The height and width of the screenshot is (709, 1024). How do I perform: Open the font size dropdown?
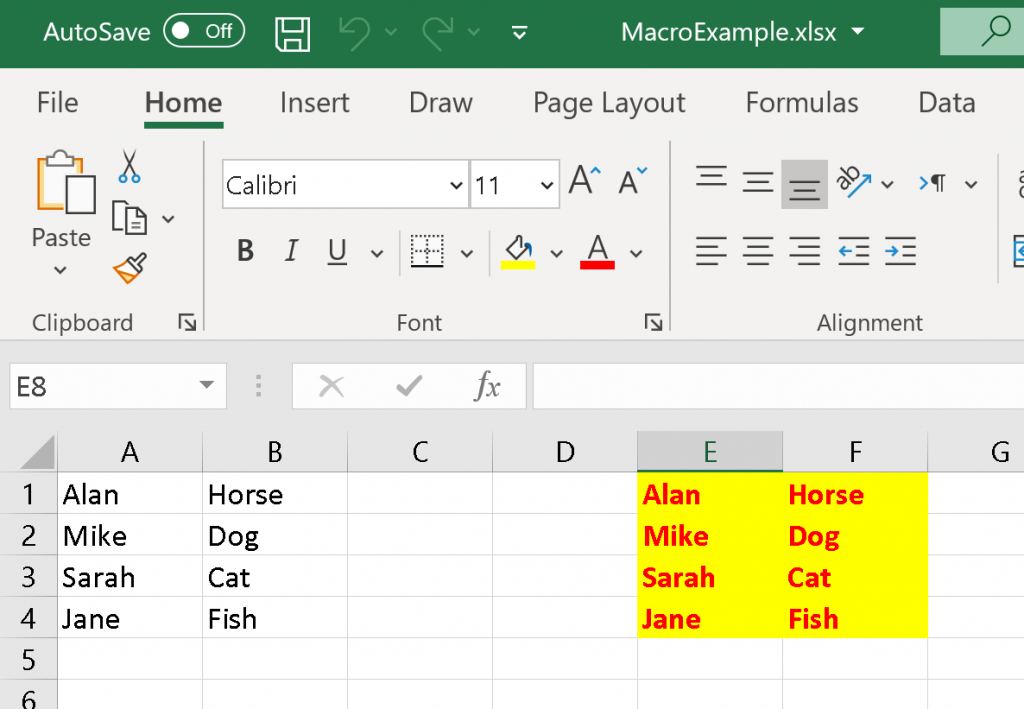pyautogui.click(x=546, y=186)
